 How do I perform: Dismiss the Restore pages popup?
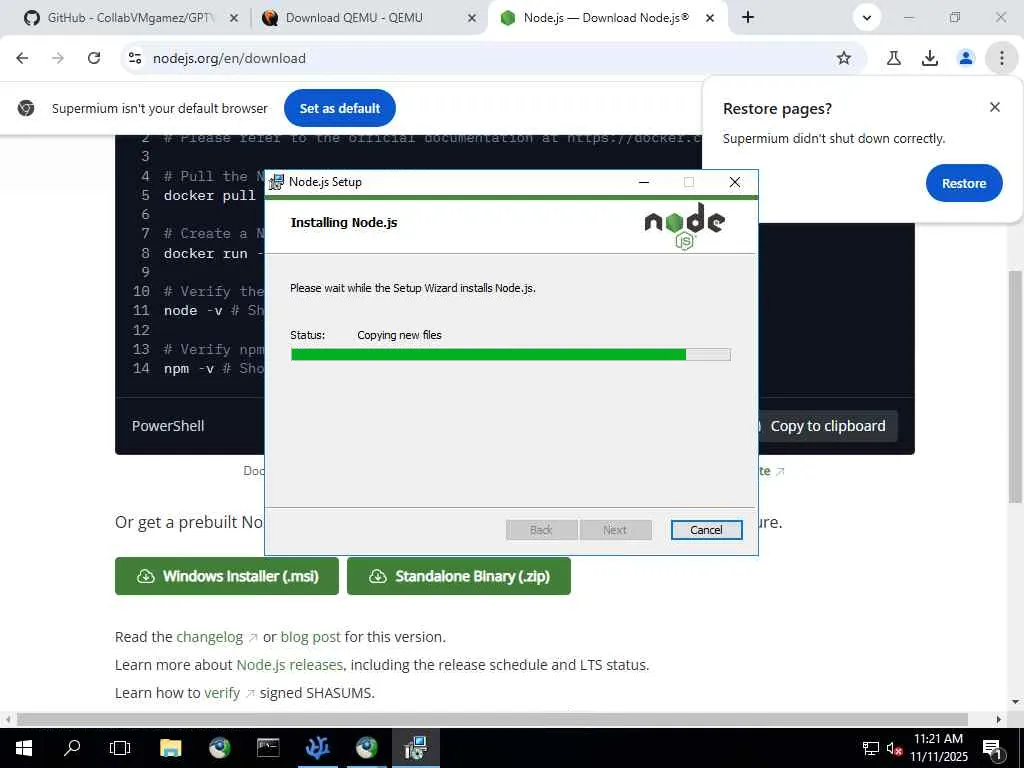tap(994, 106)
